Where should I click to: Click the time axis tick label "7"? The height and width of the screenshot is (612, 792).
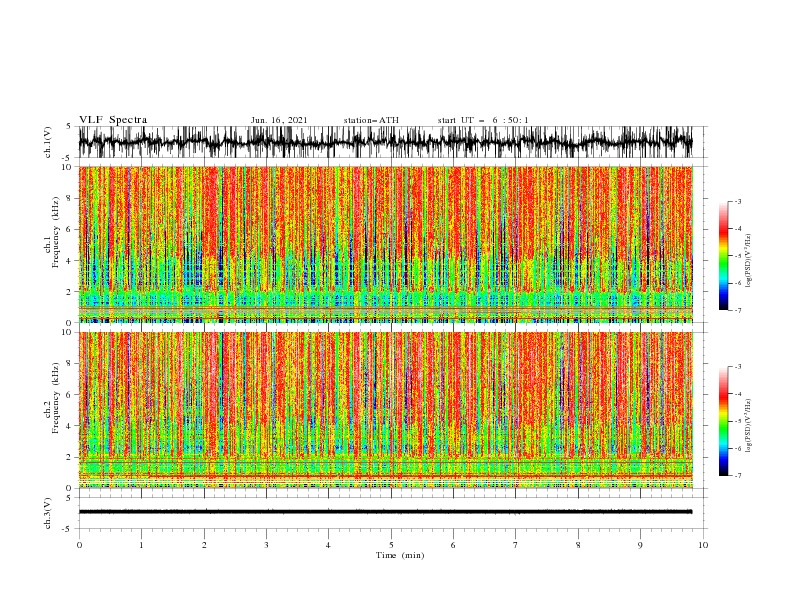(x=516, y=545)
